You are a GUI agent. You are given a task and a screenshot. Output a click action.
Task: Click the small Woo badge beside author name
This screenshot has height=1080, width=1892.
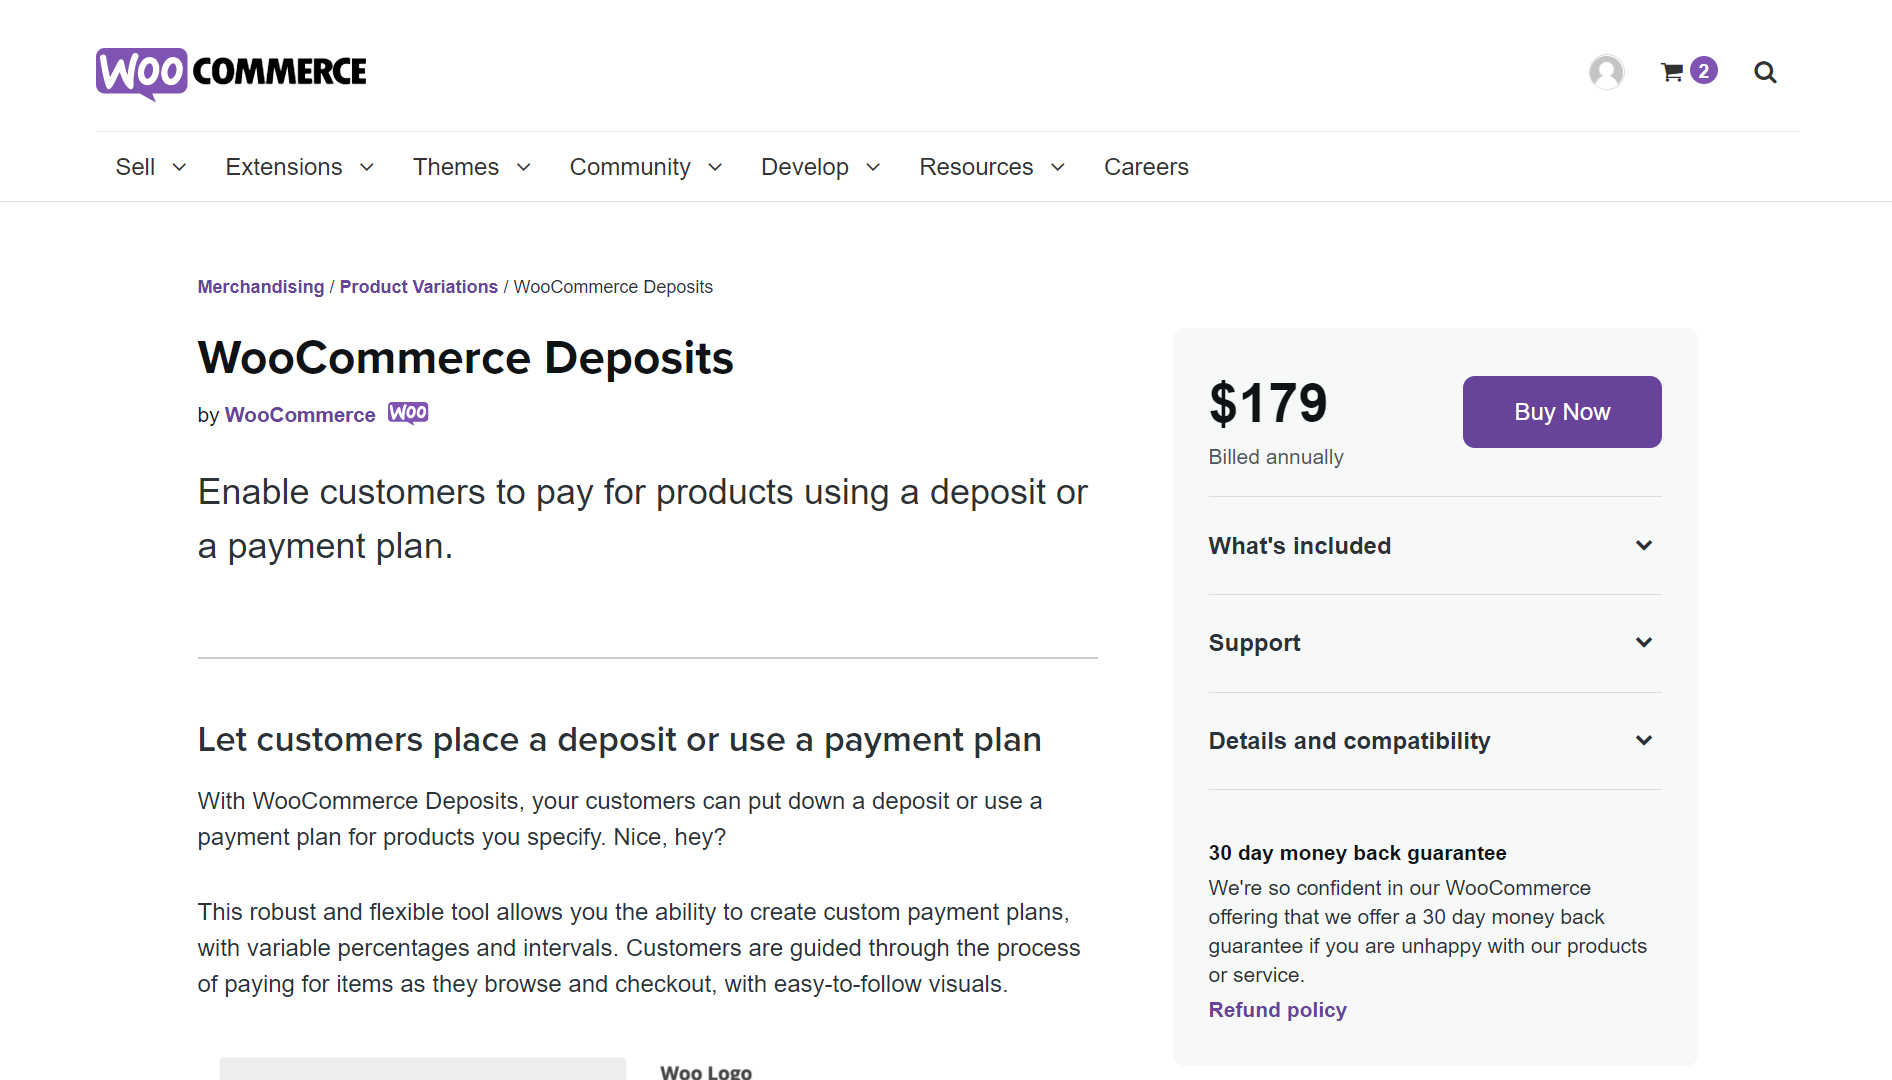408,414
